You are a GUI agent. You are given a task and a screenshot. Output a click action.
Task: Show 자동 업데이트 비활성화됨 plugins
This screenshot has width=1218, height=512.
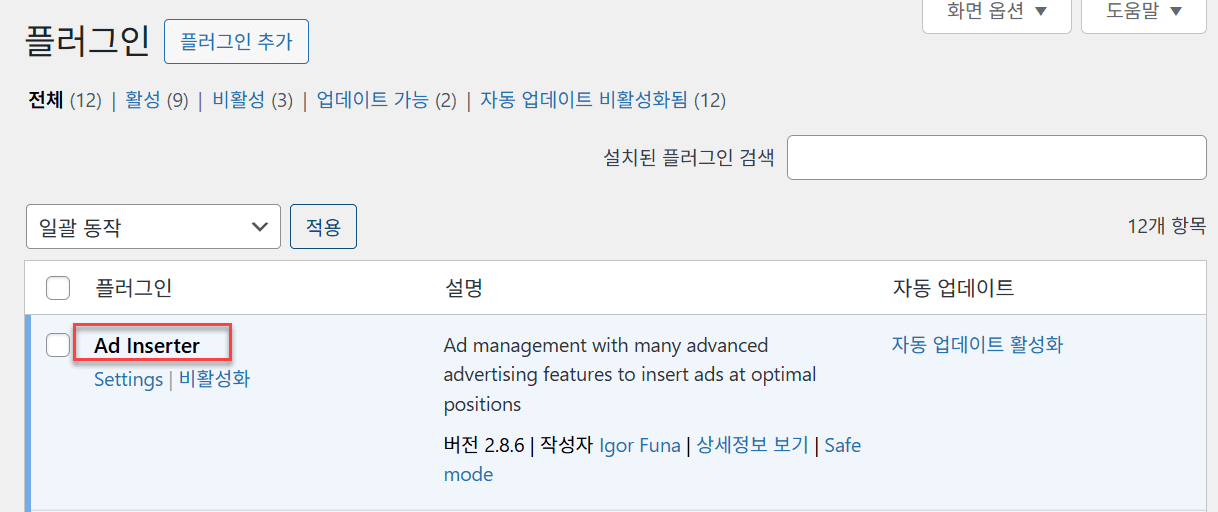coord(584,100)
